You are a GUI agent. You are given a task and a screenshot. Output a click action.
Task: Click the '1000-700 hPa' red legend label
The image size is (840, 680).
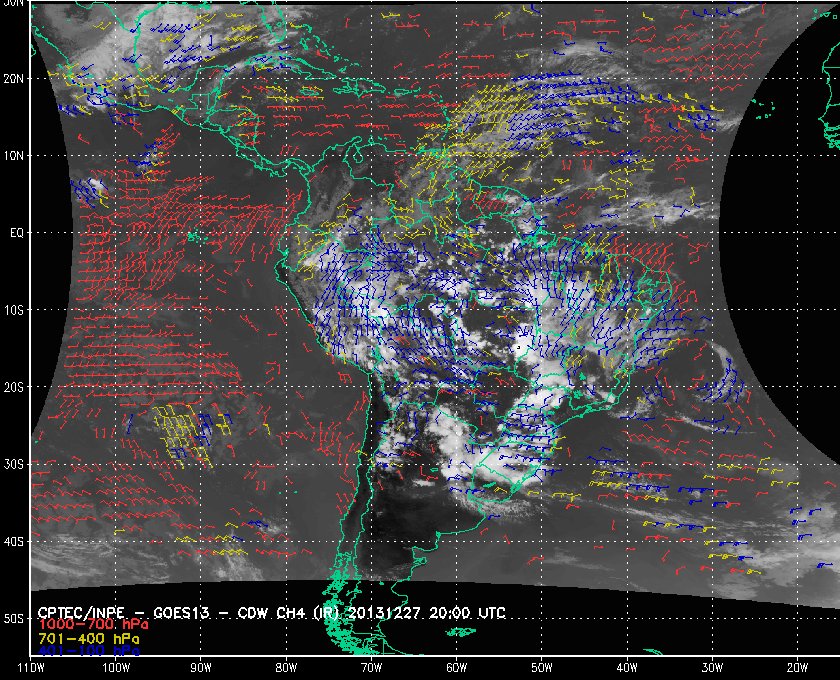tap(93, 625)
